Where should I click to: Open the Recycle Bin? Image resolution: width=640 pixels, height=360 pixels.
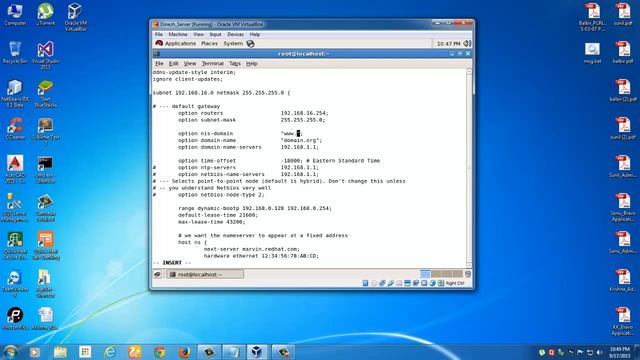(x=15, y=52)
